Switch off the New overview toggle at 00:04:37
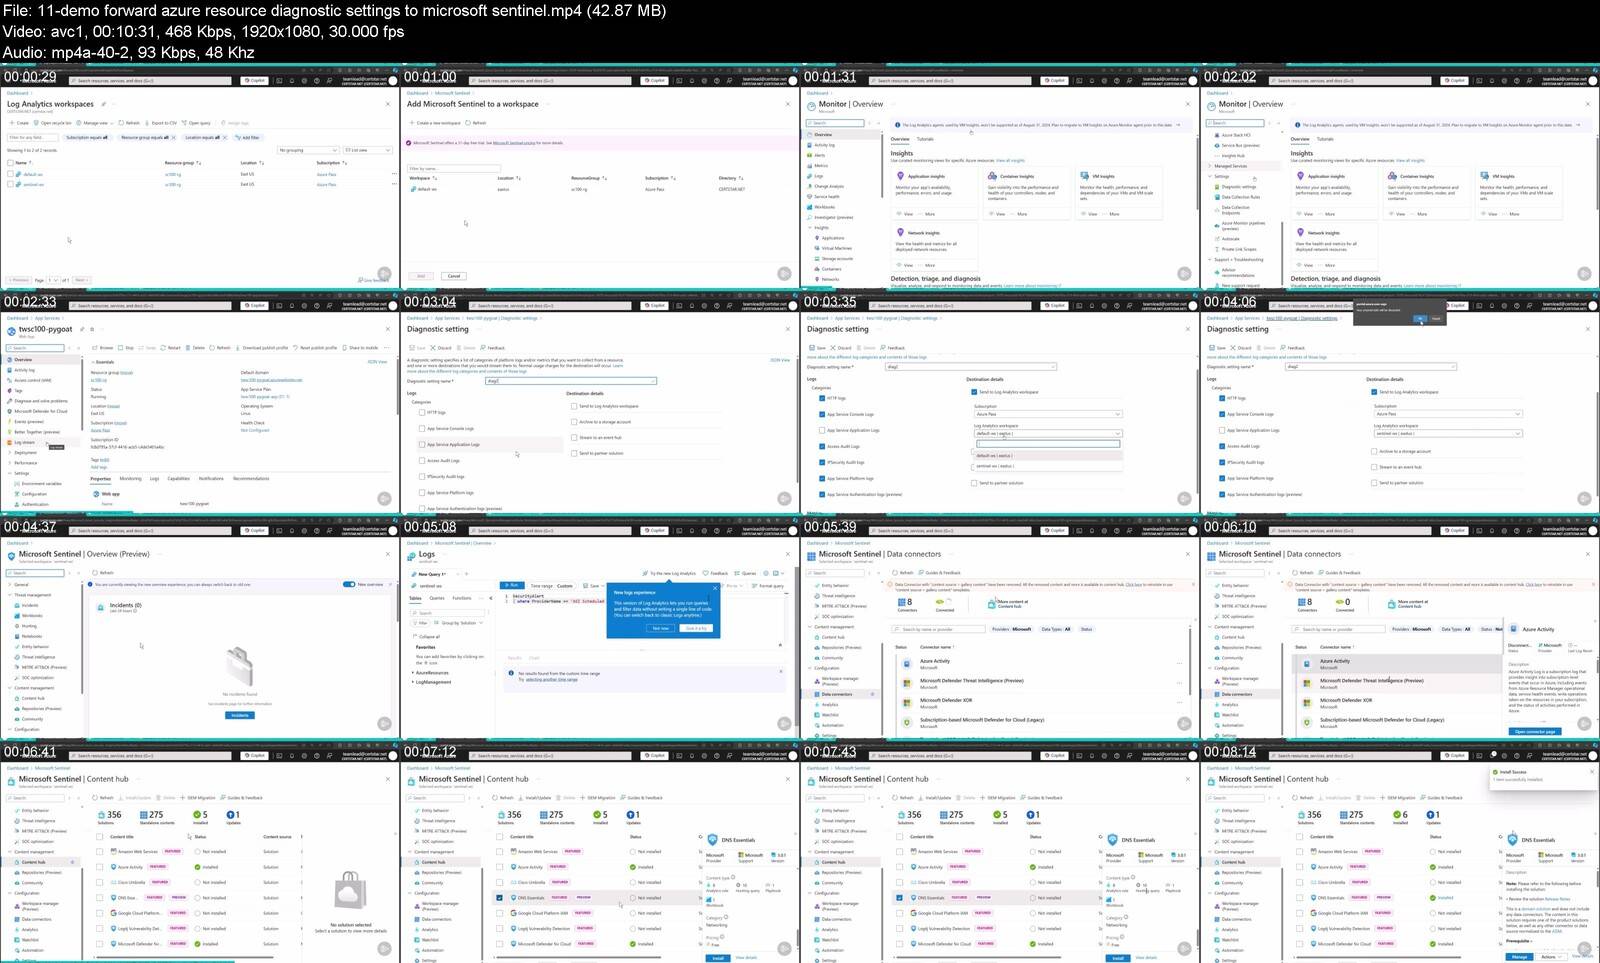1600x963 pixels. tap(349, 584)
